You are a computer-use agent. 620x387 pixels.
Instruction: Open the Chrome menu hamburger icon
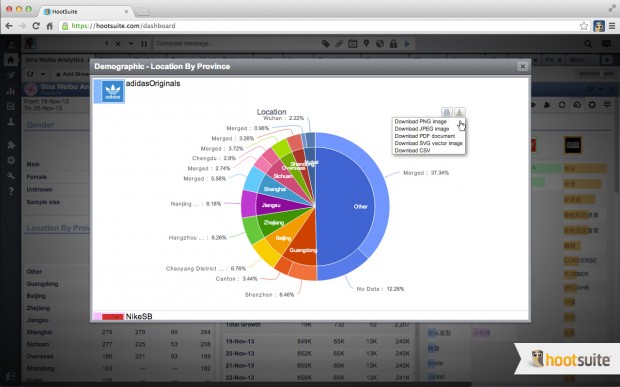coord(612,26)
